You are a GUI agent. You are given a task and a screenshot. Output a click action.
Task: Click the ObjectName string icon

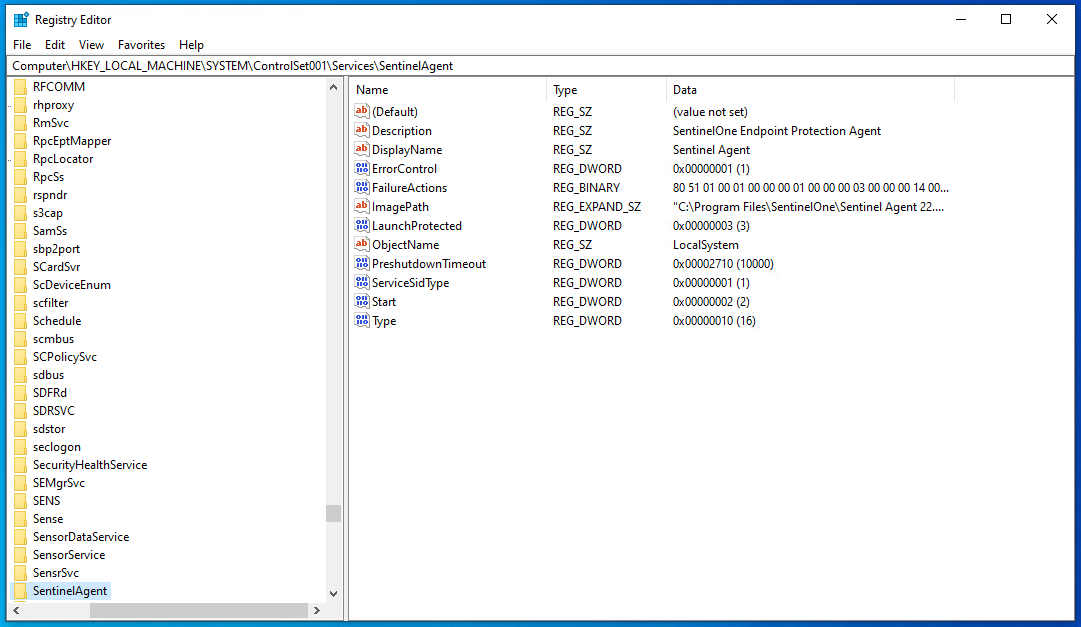[x=362, y=244]
